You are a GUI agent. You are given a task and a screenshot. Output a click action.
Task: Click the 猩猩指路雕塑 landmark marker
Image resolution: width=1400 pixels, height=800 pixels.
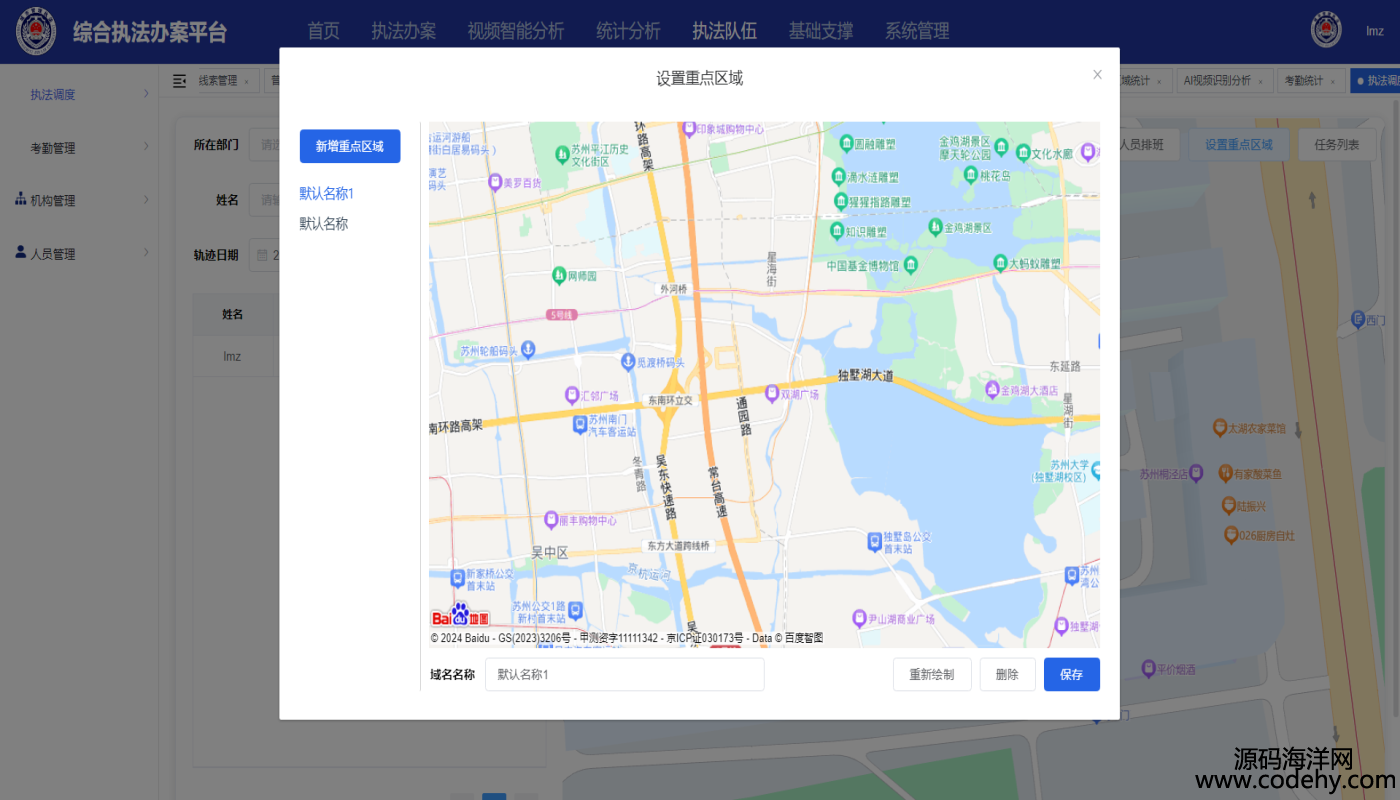pyautogui.click(x=840, y=201)
